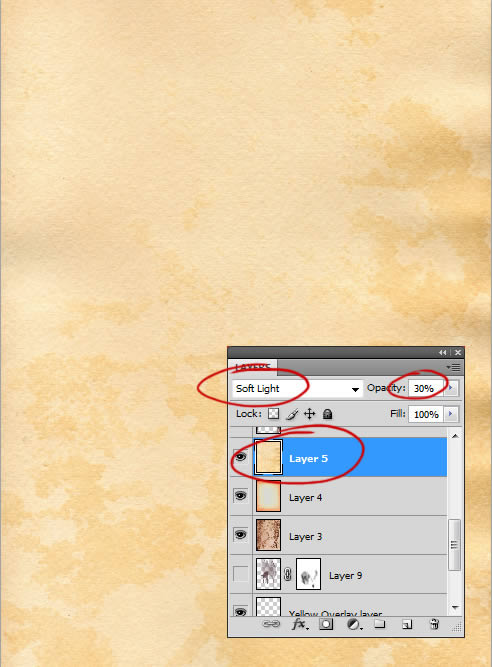Click the delete layer trash icon
Viewport: 492px width, 667px height.
point(434,624)
